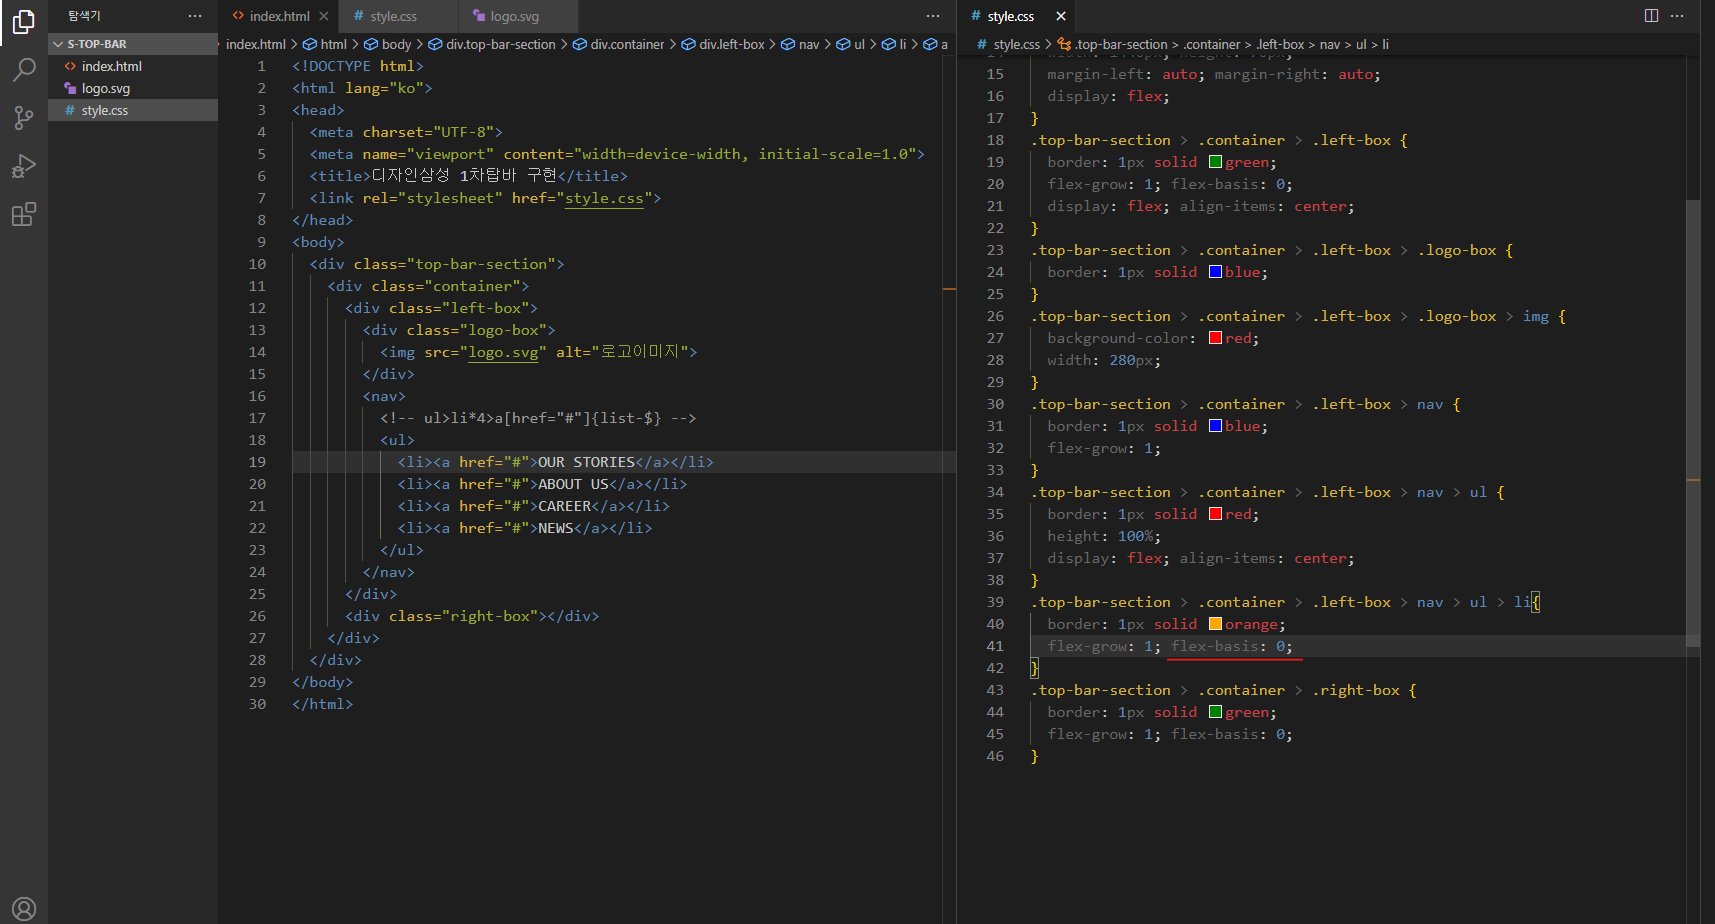Click li breadcrumb in left editor
Viewport: 1715px width, 924px height.
pos(895,44)
